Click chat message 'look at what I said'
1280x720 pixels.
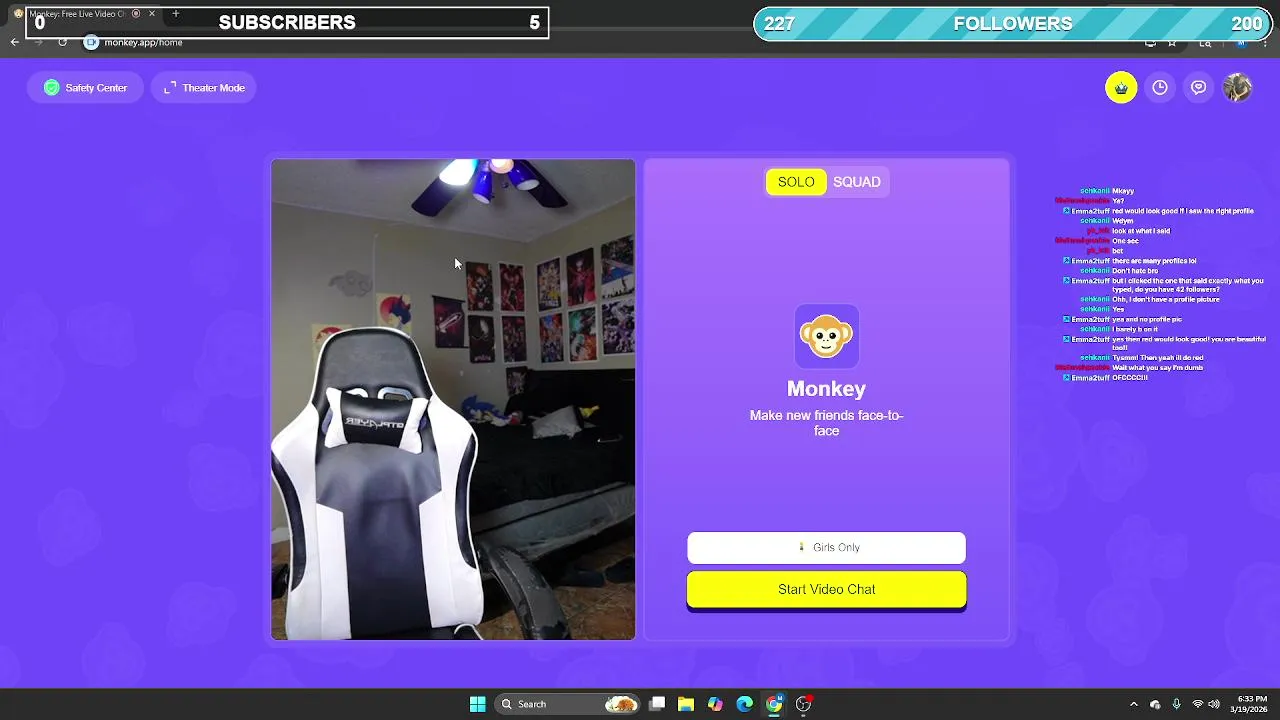(x=1141, y=231)
